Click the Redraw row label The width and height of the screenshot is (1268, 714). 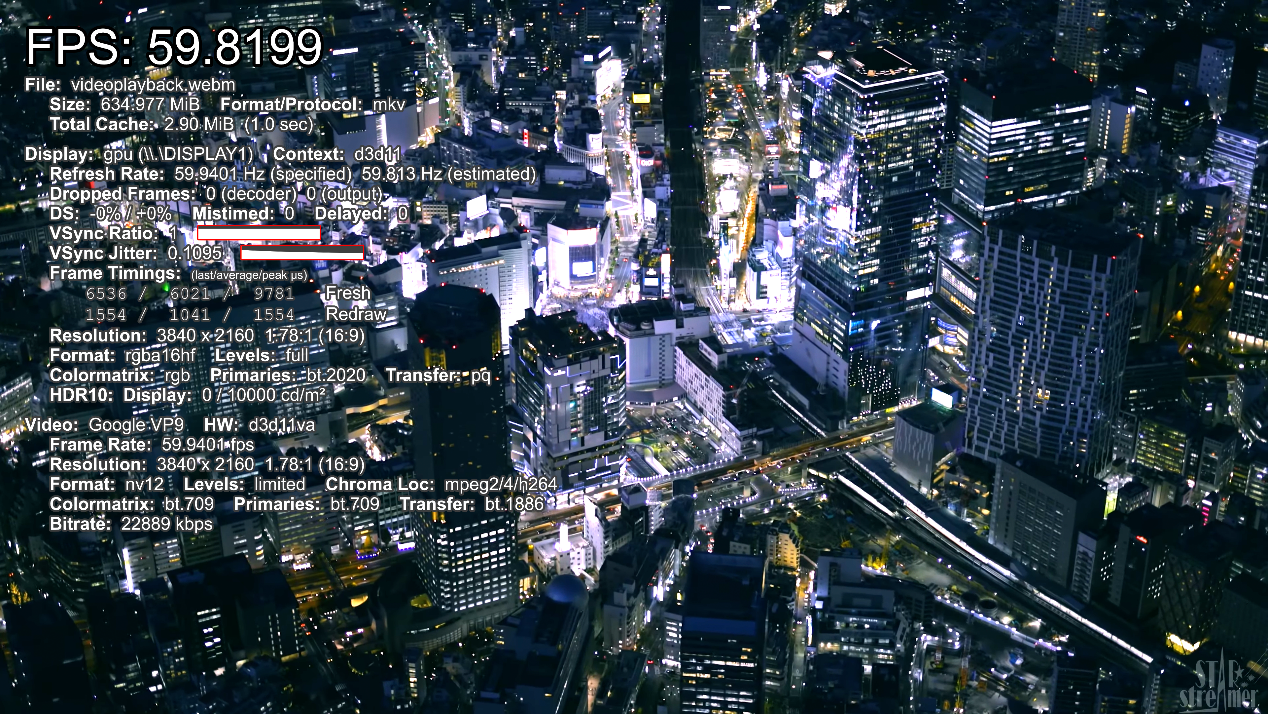coord(356,314)
